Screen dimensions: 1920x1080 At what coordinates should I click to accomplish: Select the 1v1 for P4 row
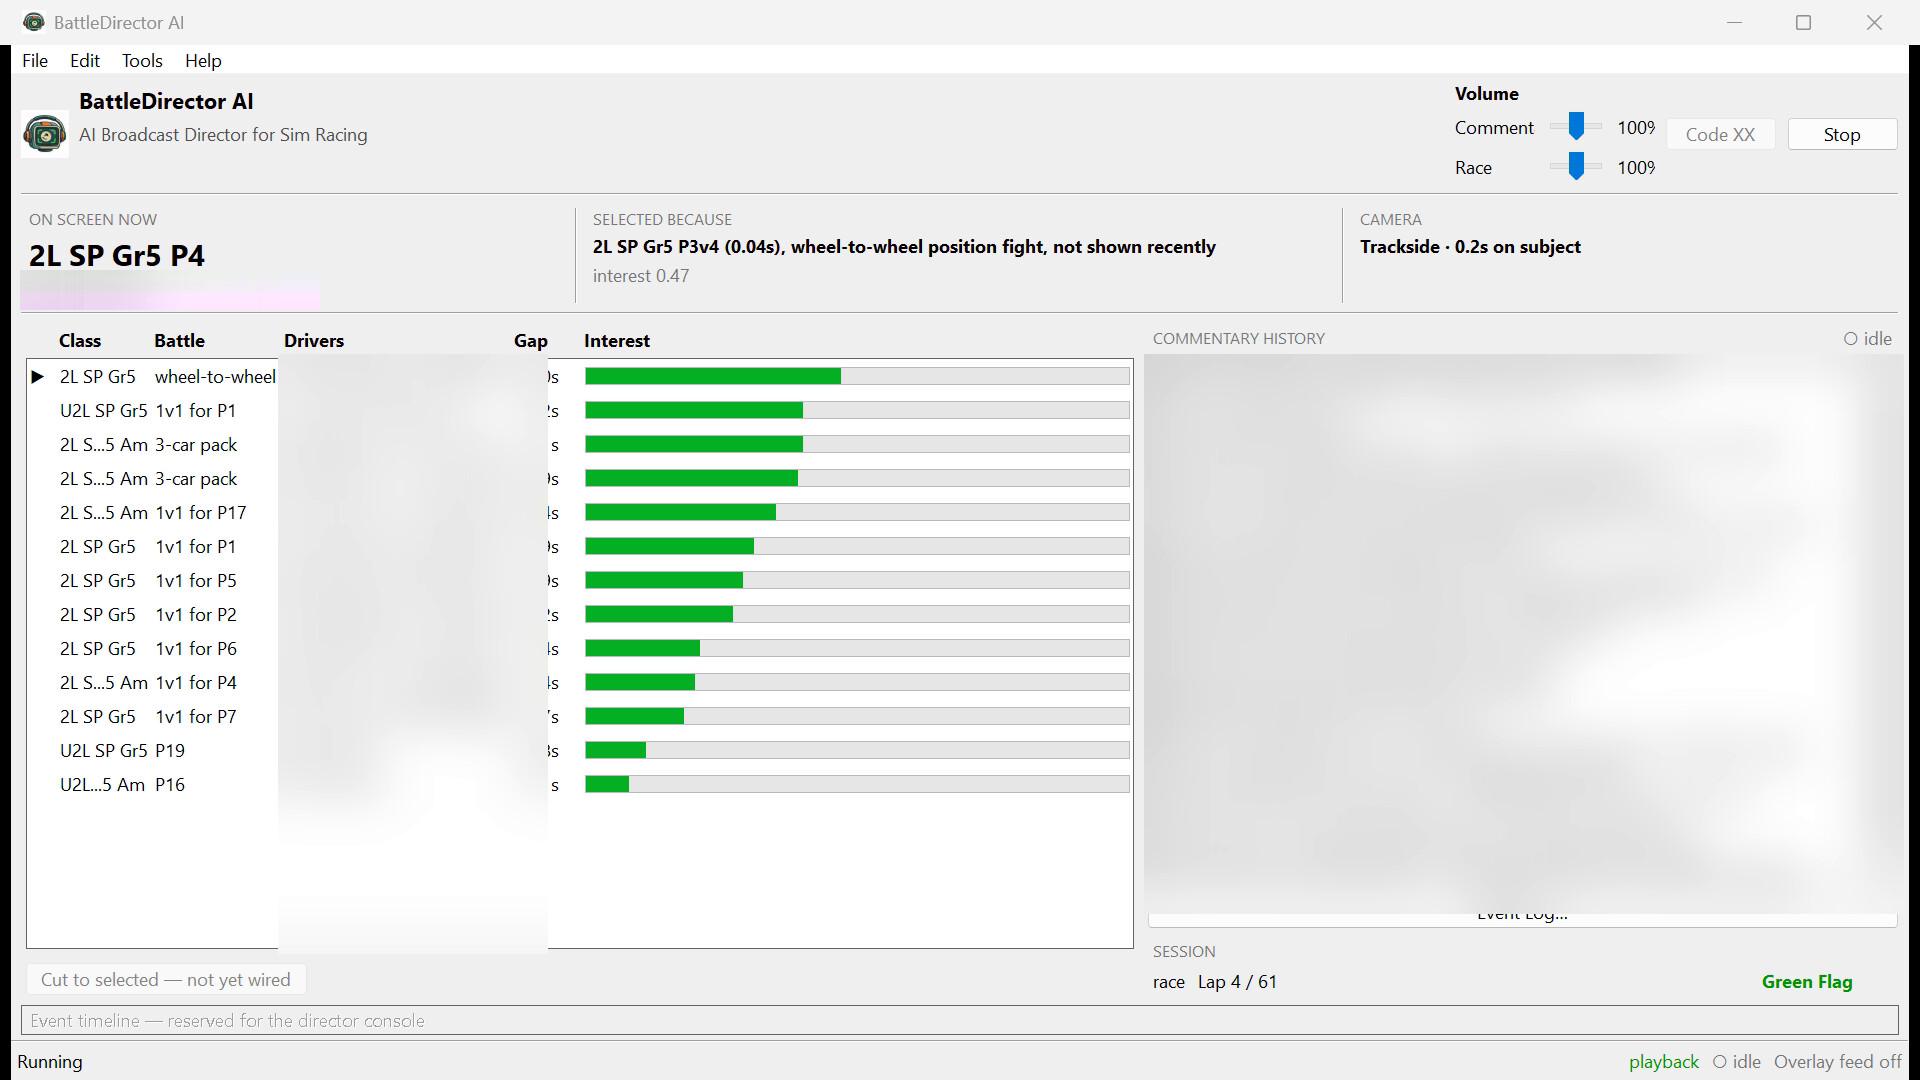coord(580,683)
